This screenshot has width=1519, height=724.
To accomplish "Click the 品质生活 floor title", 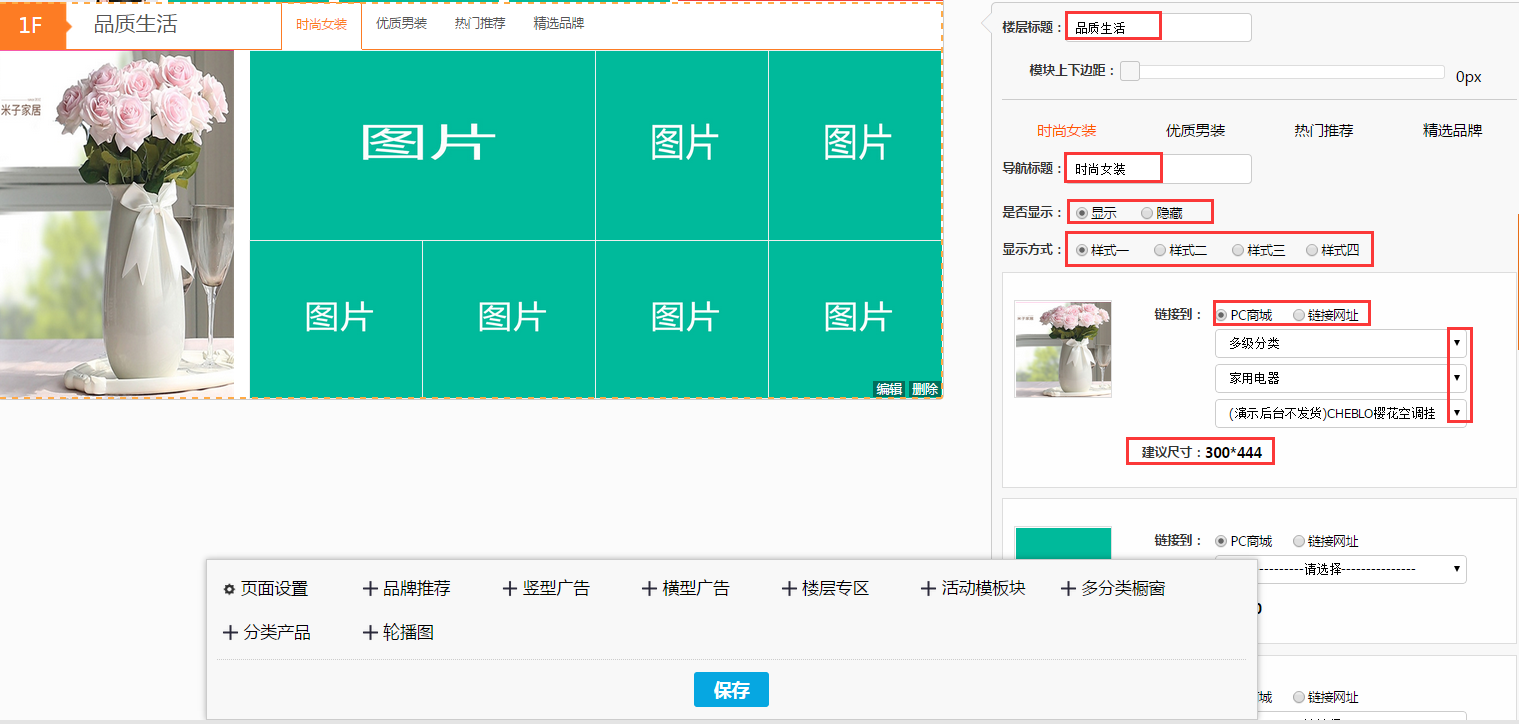I will point(135,24).
